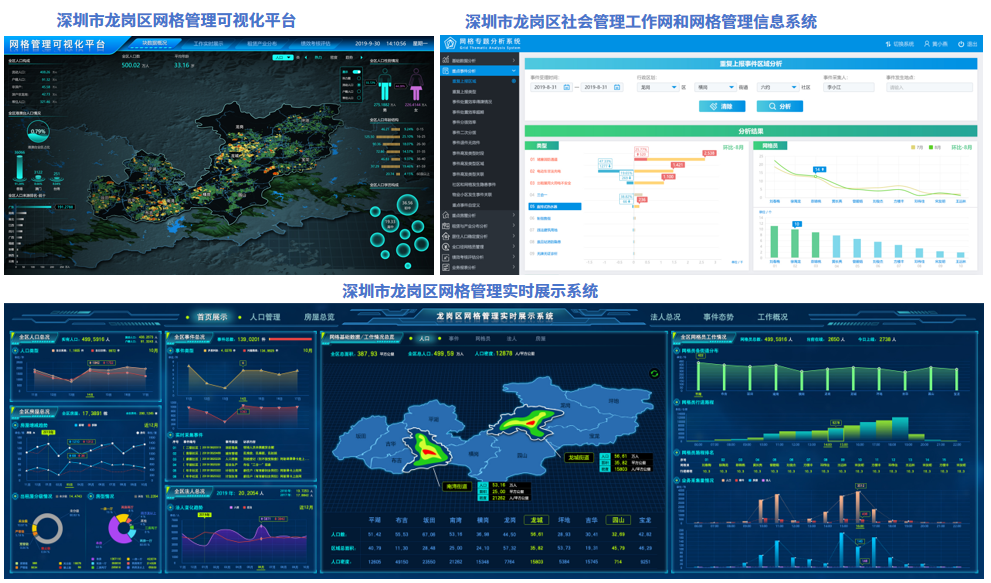The image size is (991, 583).
Task: Open the 六约 community dropdown
Action: pos(778,87)
